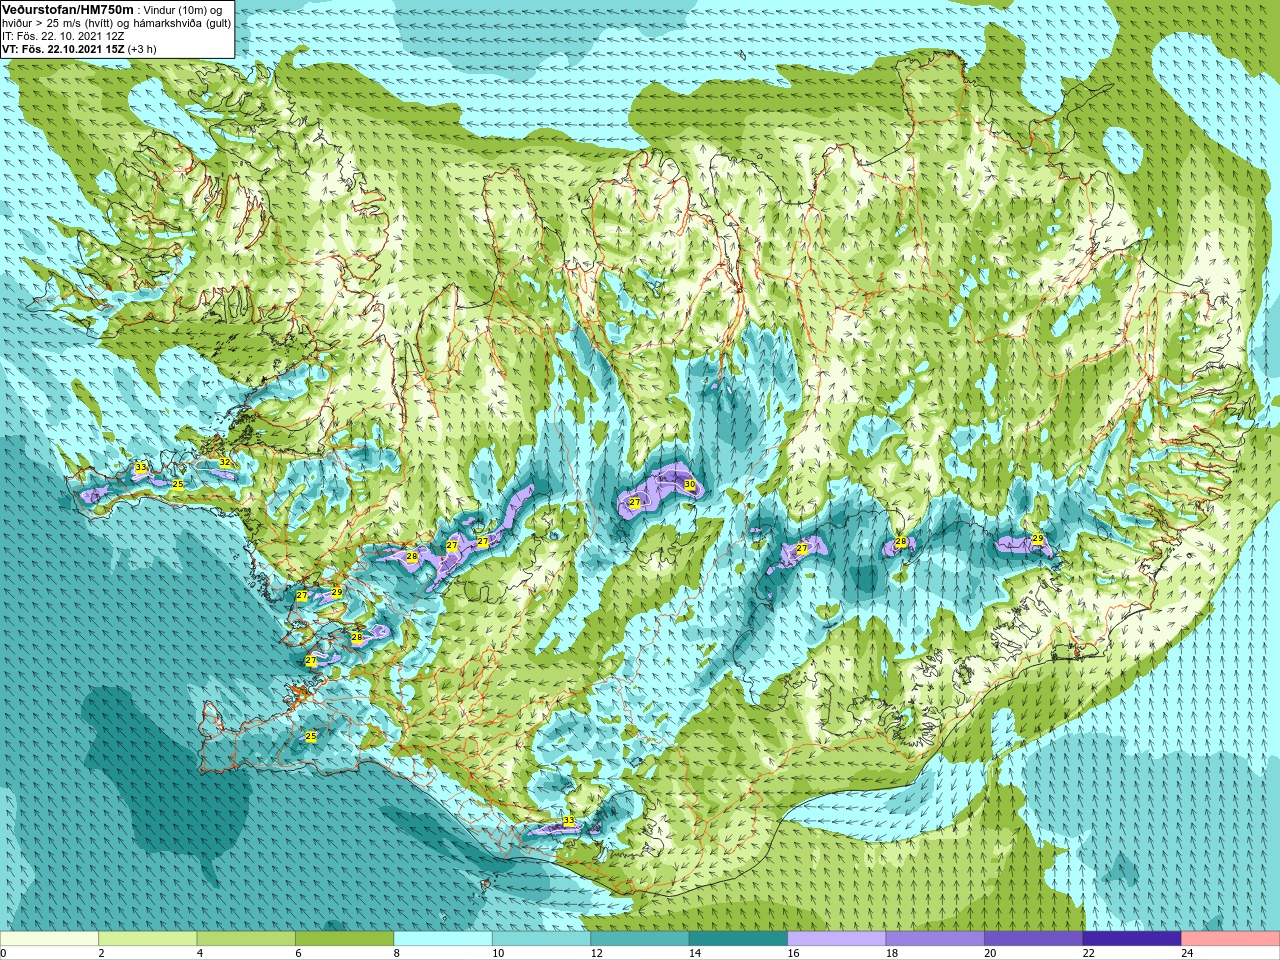Select the legend tick number 16
1280x960 pixels.
(793, 954)
